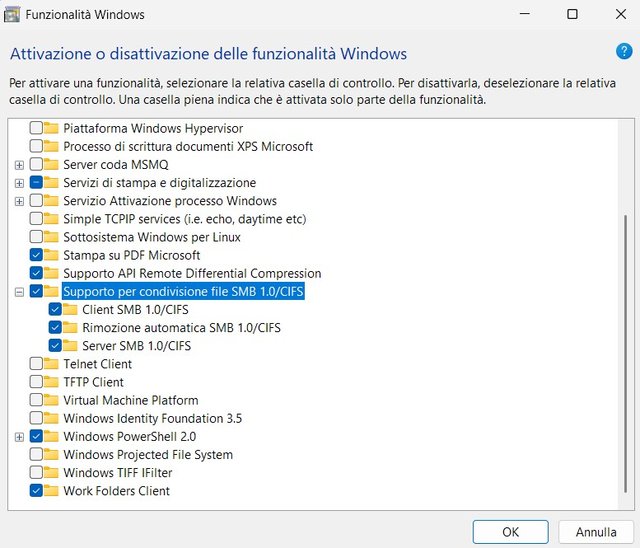640x548 pixels.
Task: Uncheck Work Folders Client checkbox
Action: (36, 490)
